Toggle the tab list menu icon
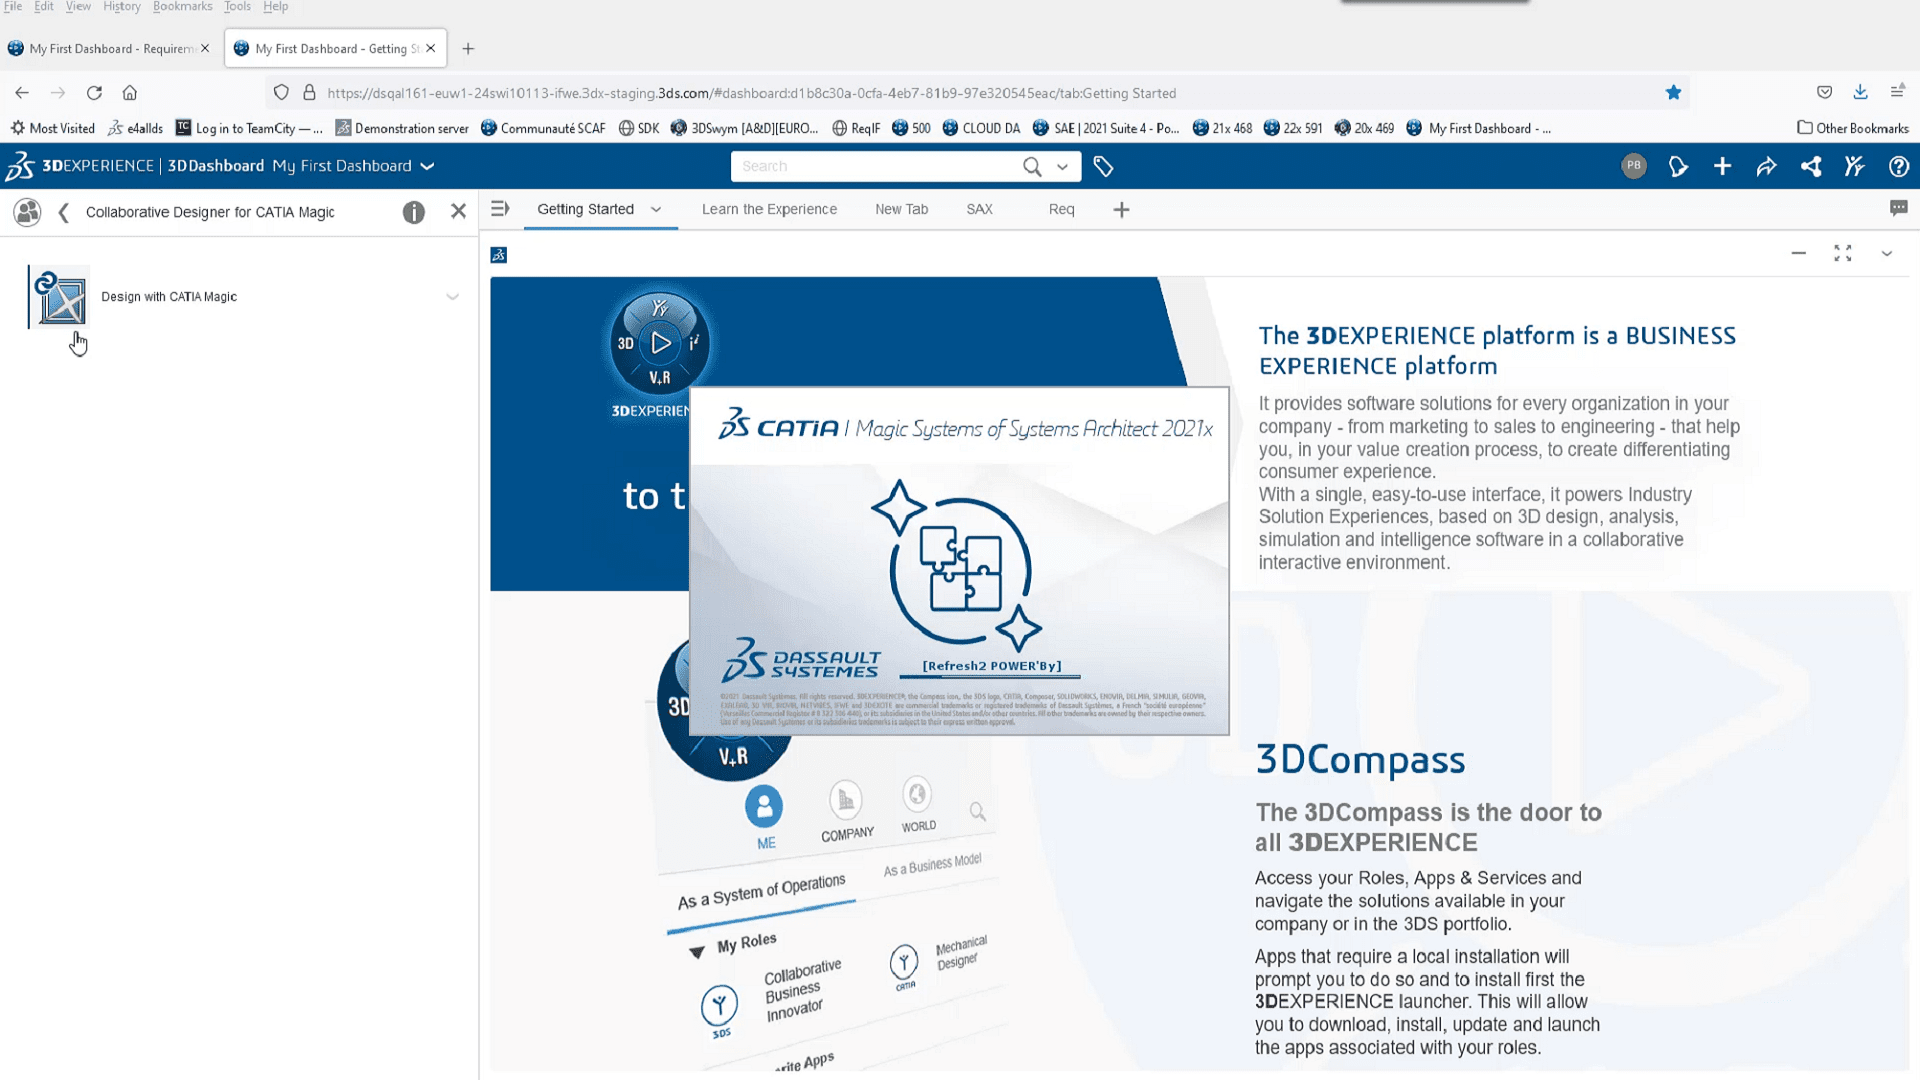The image size is (1920, 1080). [x=500, y=209]
